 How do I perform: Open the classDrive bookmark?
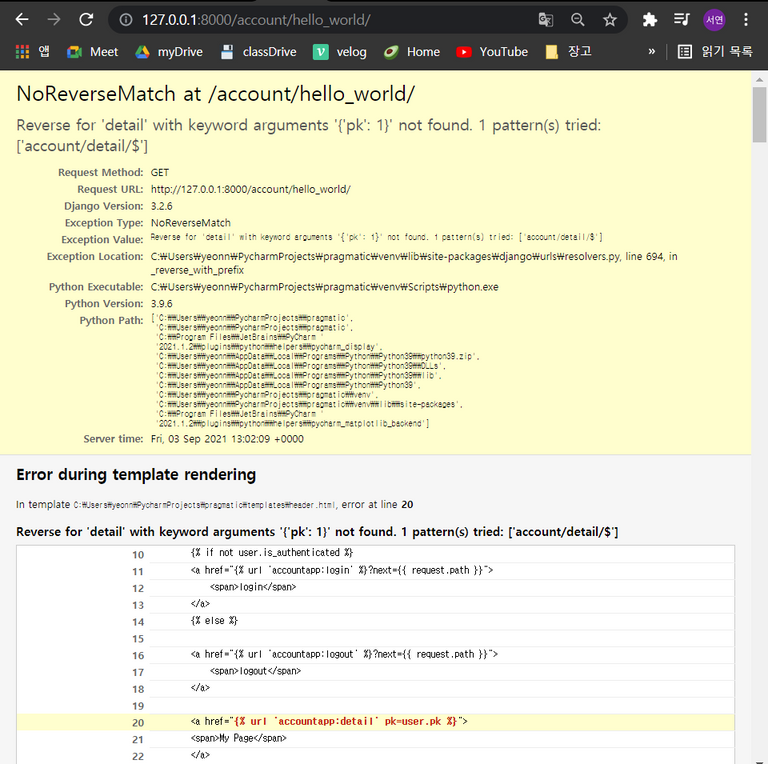click(259, 51)
